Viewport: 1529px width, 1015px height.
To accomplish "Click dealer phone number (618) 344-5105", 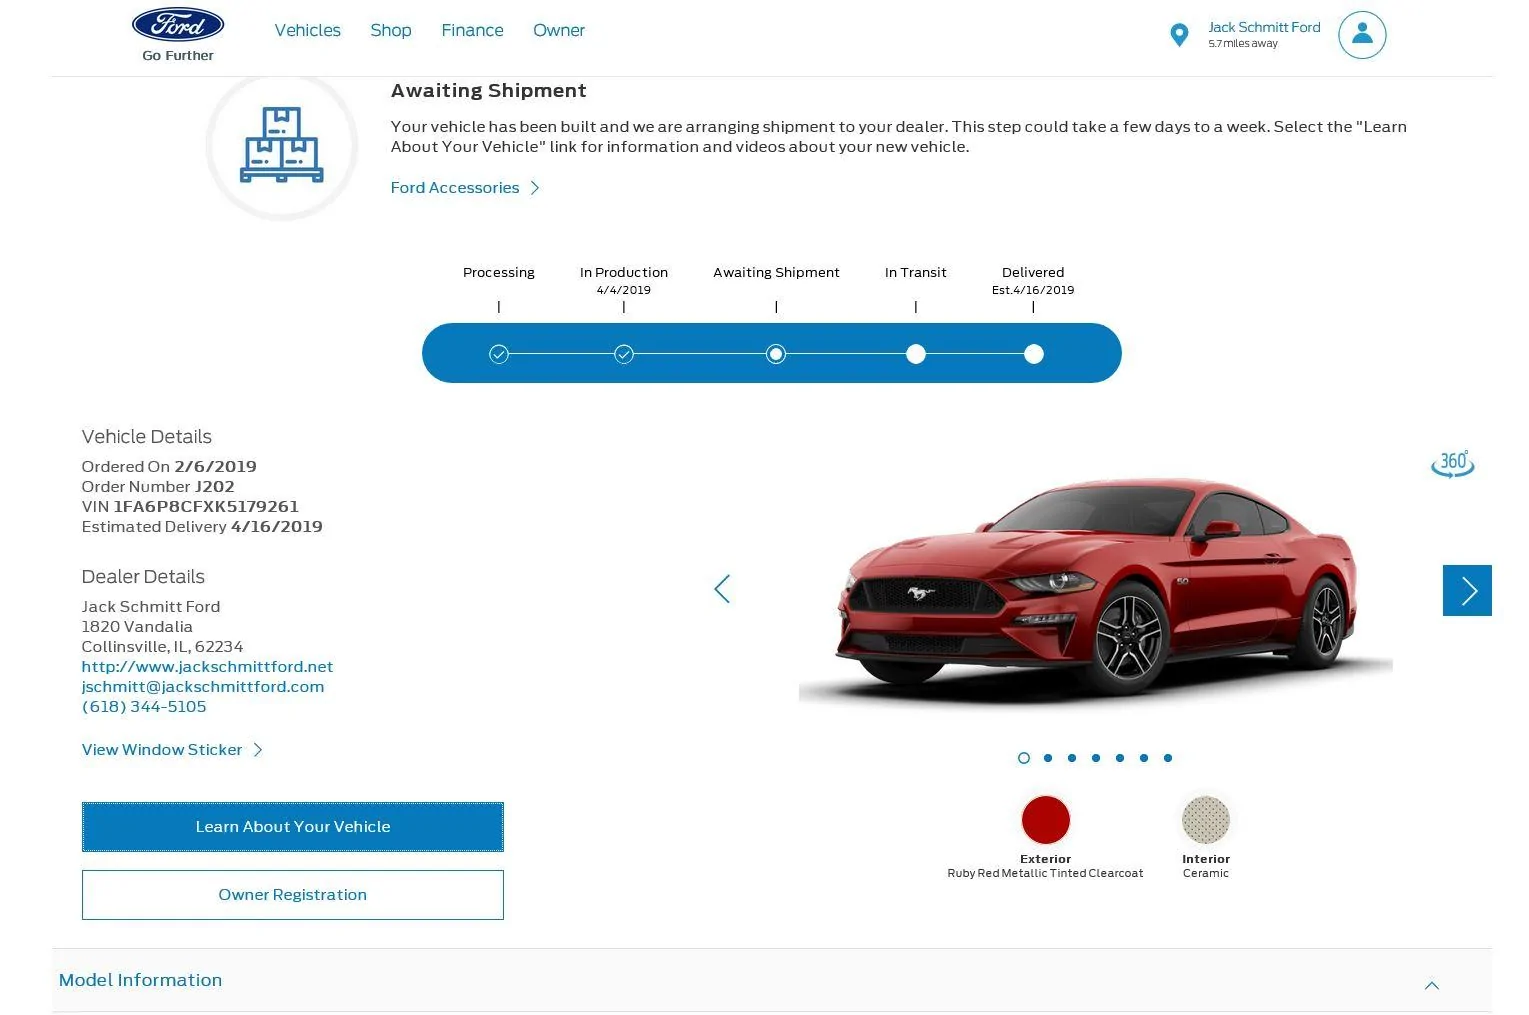I will coord(144,707).
